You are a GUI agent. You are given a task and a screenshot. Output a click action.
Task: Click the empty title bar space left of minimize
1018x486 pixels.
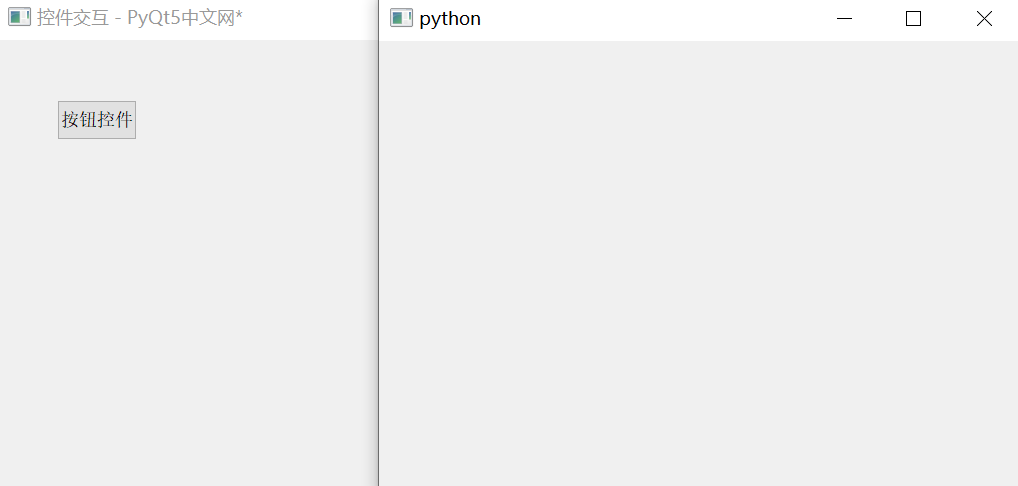click(650, 18)
